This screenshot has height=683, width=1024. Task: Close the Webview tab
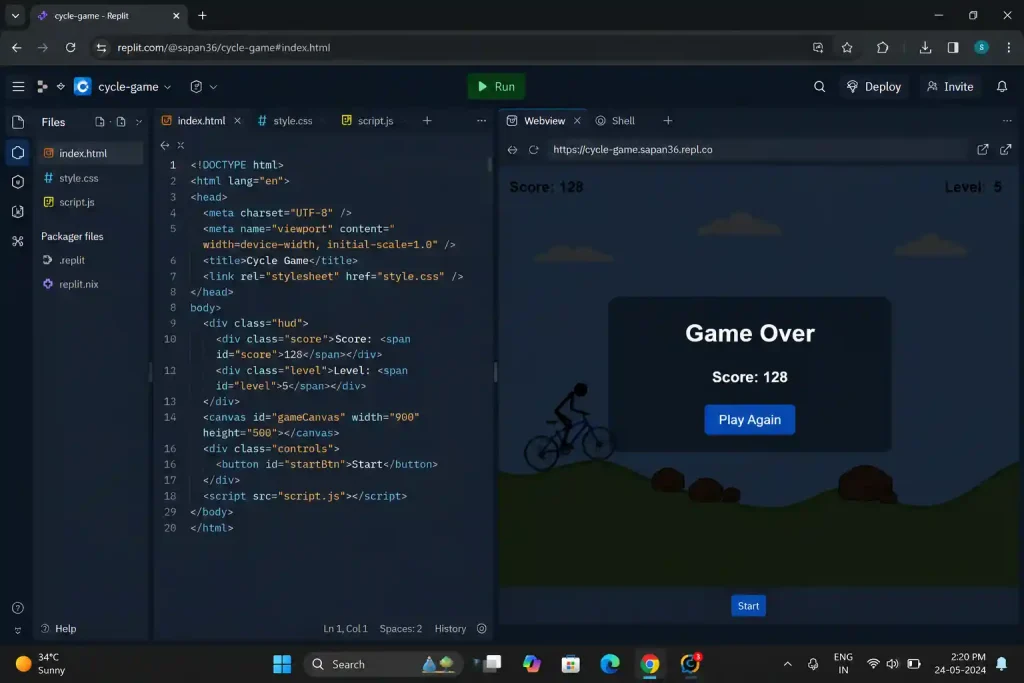click(577, 121)
